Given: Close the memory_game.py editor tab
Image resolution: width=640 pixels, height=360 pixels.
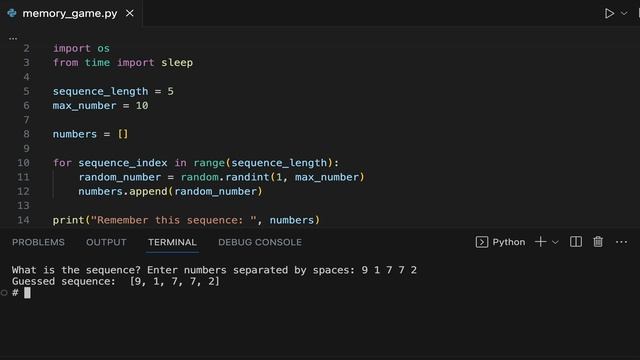Looking at the screenshot, I should (x=130, y=13).
